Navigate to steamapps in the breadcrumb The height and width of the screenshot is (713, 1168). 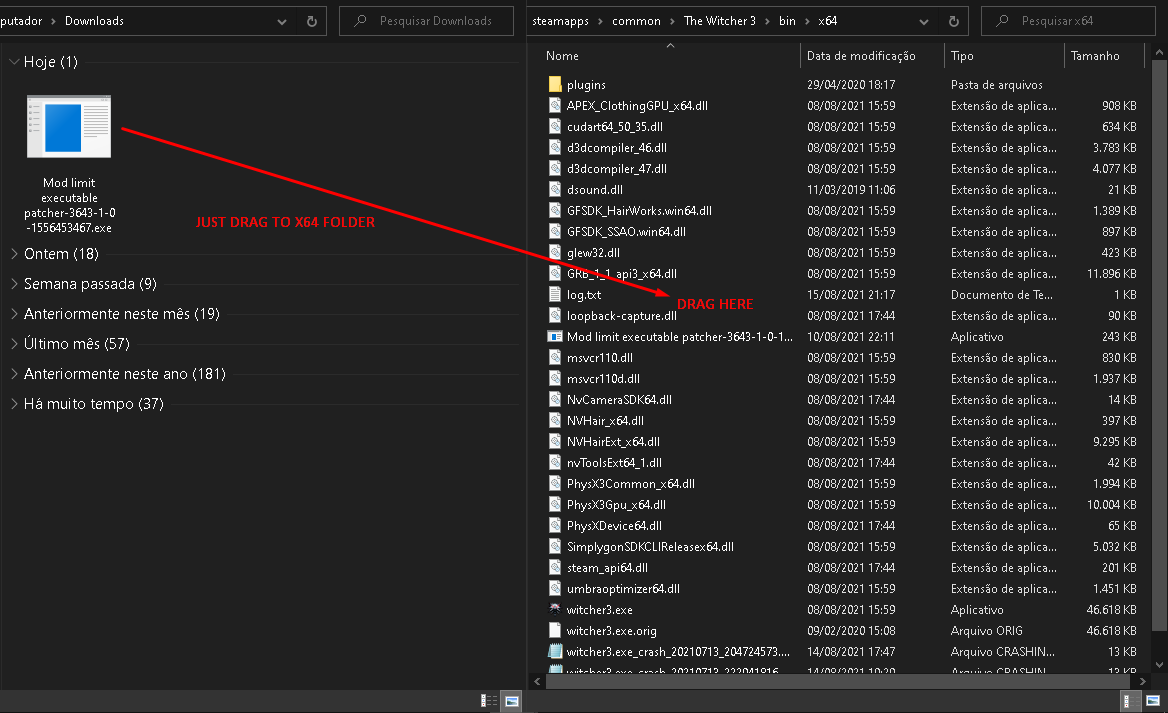click(x=560, y=21)
